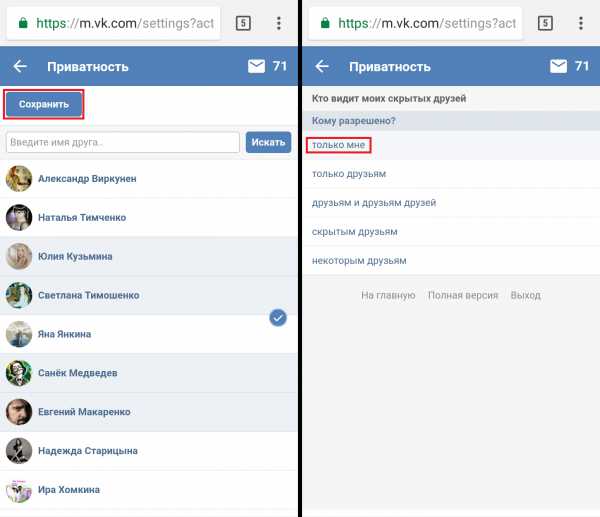Select "друзьям и друзьям друзей" option

coord(374,203)
